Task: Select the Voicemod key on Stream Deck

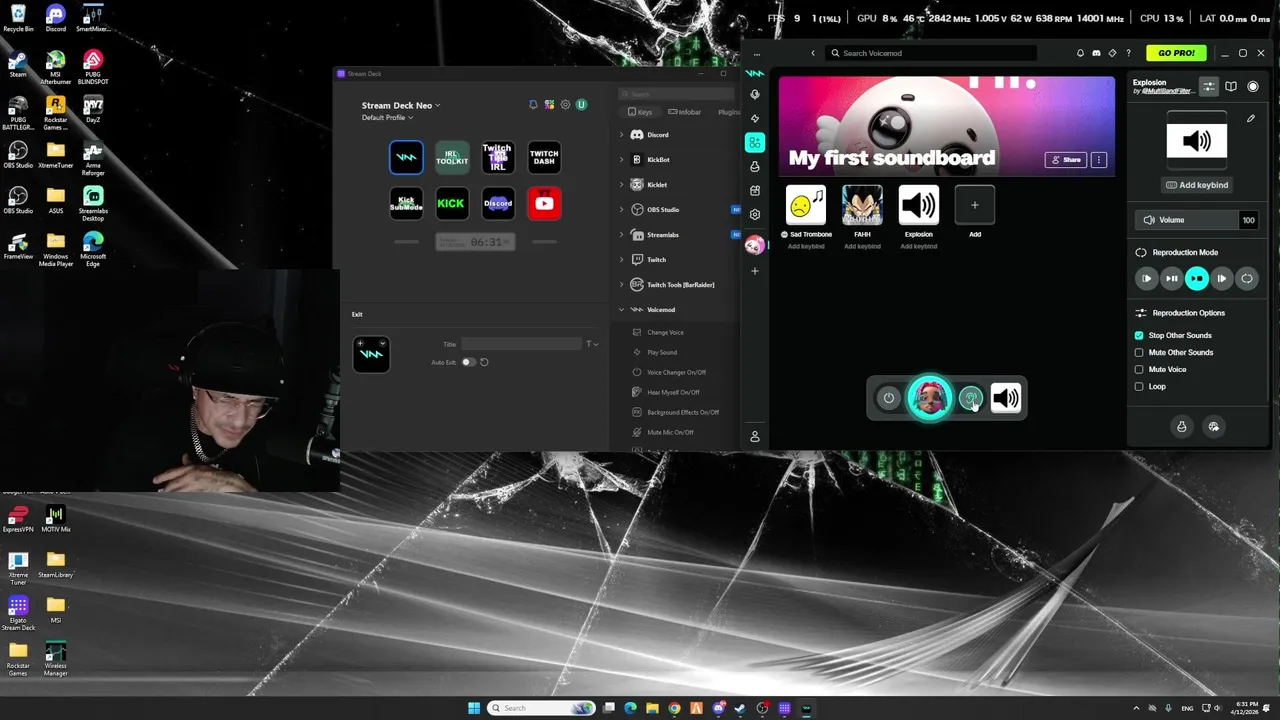Action: 406,157
